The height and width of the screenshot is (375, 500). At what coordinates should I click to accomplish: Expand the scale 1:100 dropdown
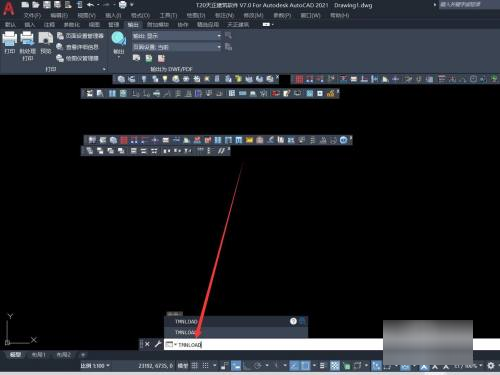95,366
